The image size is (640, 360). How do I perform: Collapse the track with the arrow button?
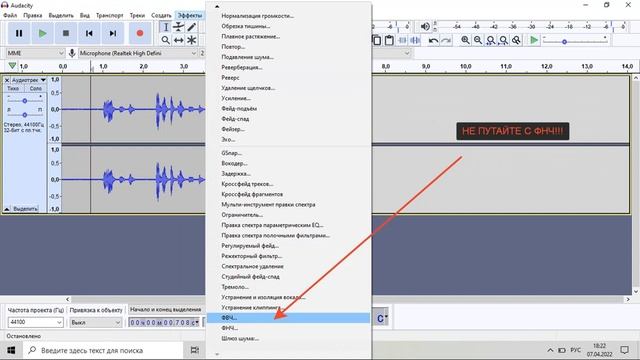coord(7,209)
